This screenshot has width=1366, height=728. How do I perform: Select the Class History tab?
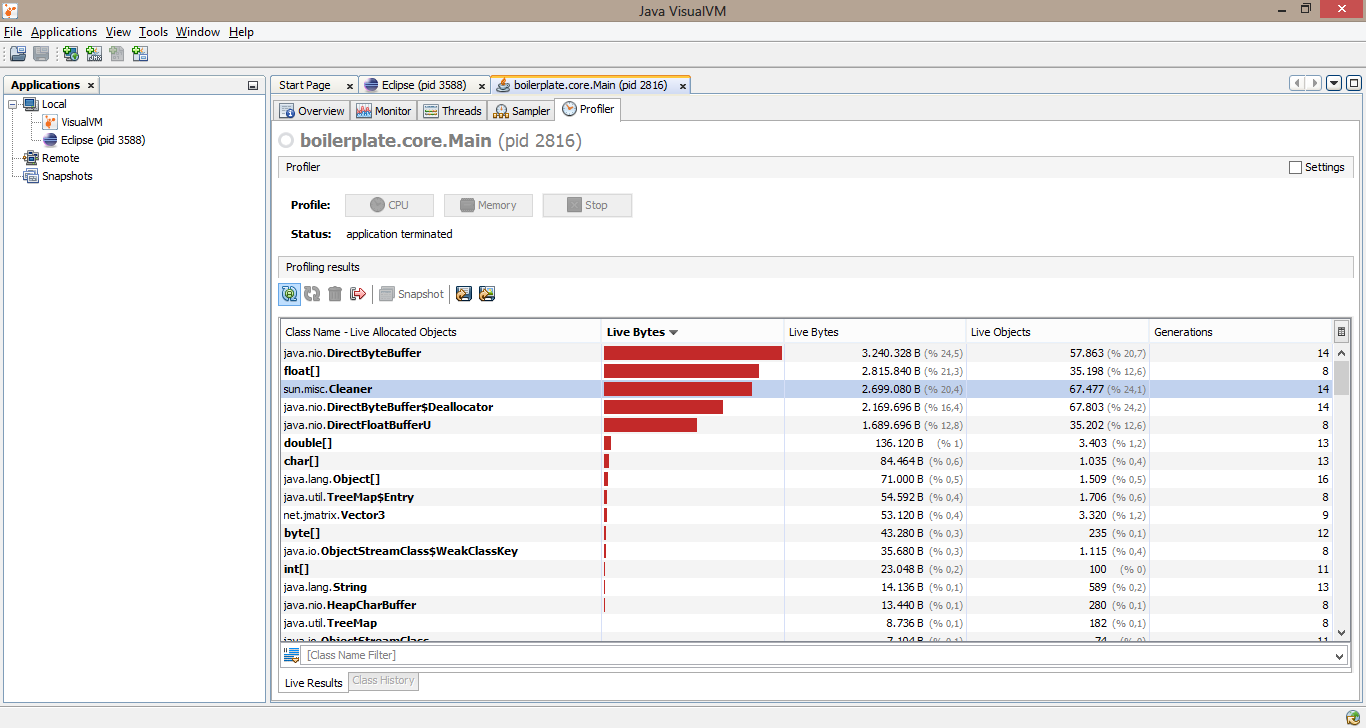point(383,681)
